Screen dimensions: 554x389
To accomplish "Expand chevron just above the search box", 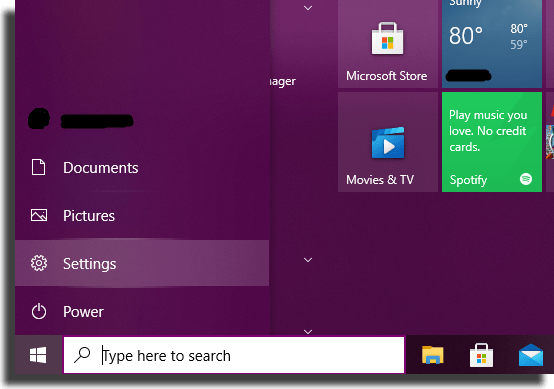I will [x=308, y=332].
